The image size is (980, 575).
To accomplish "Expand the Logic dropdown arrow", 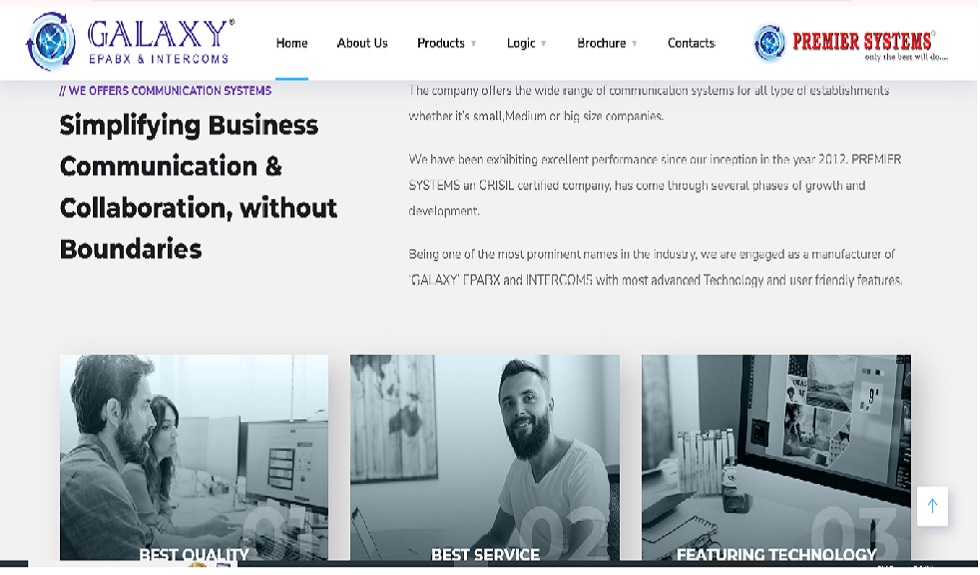I will click(x=544, y=44).
